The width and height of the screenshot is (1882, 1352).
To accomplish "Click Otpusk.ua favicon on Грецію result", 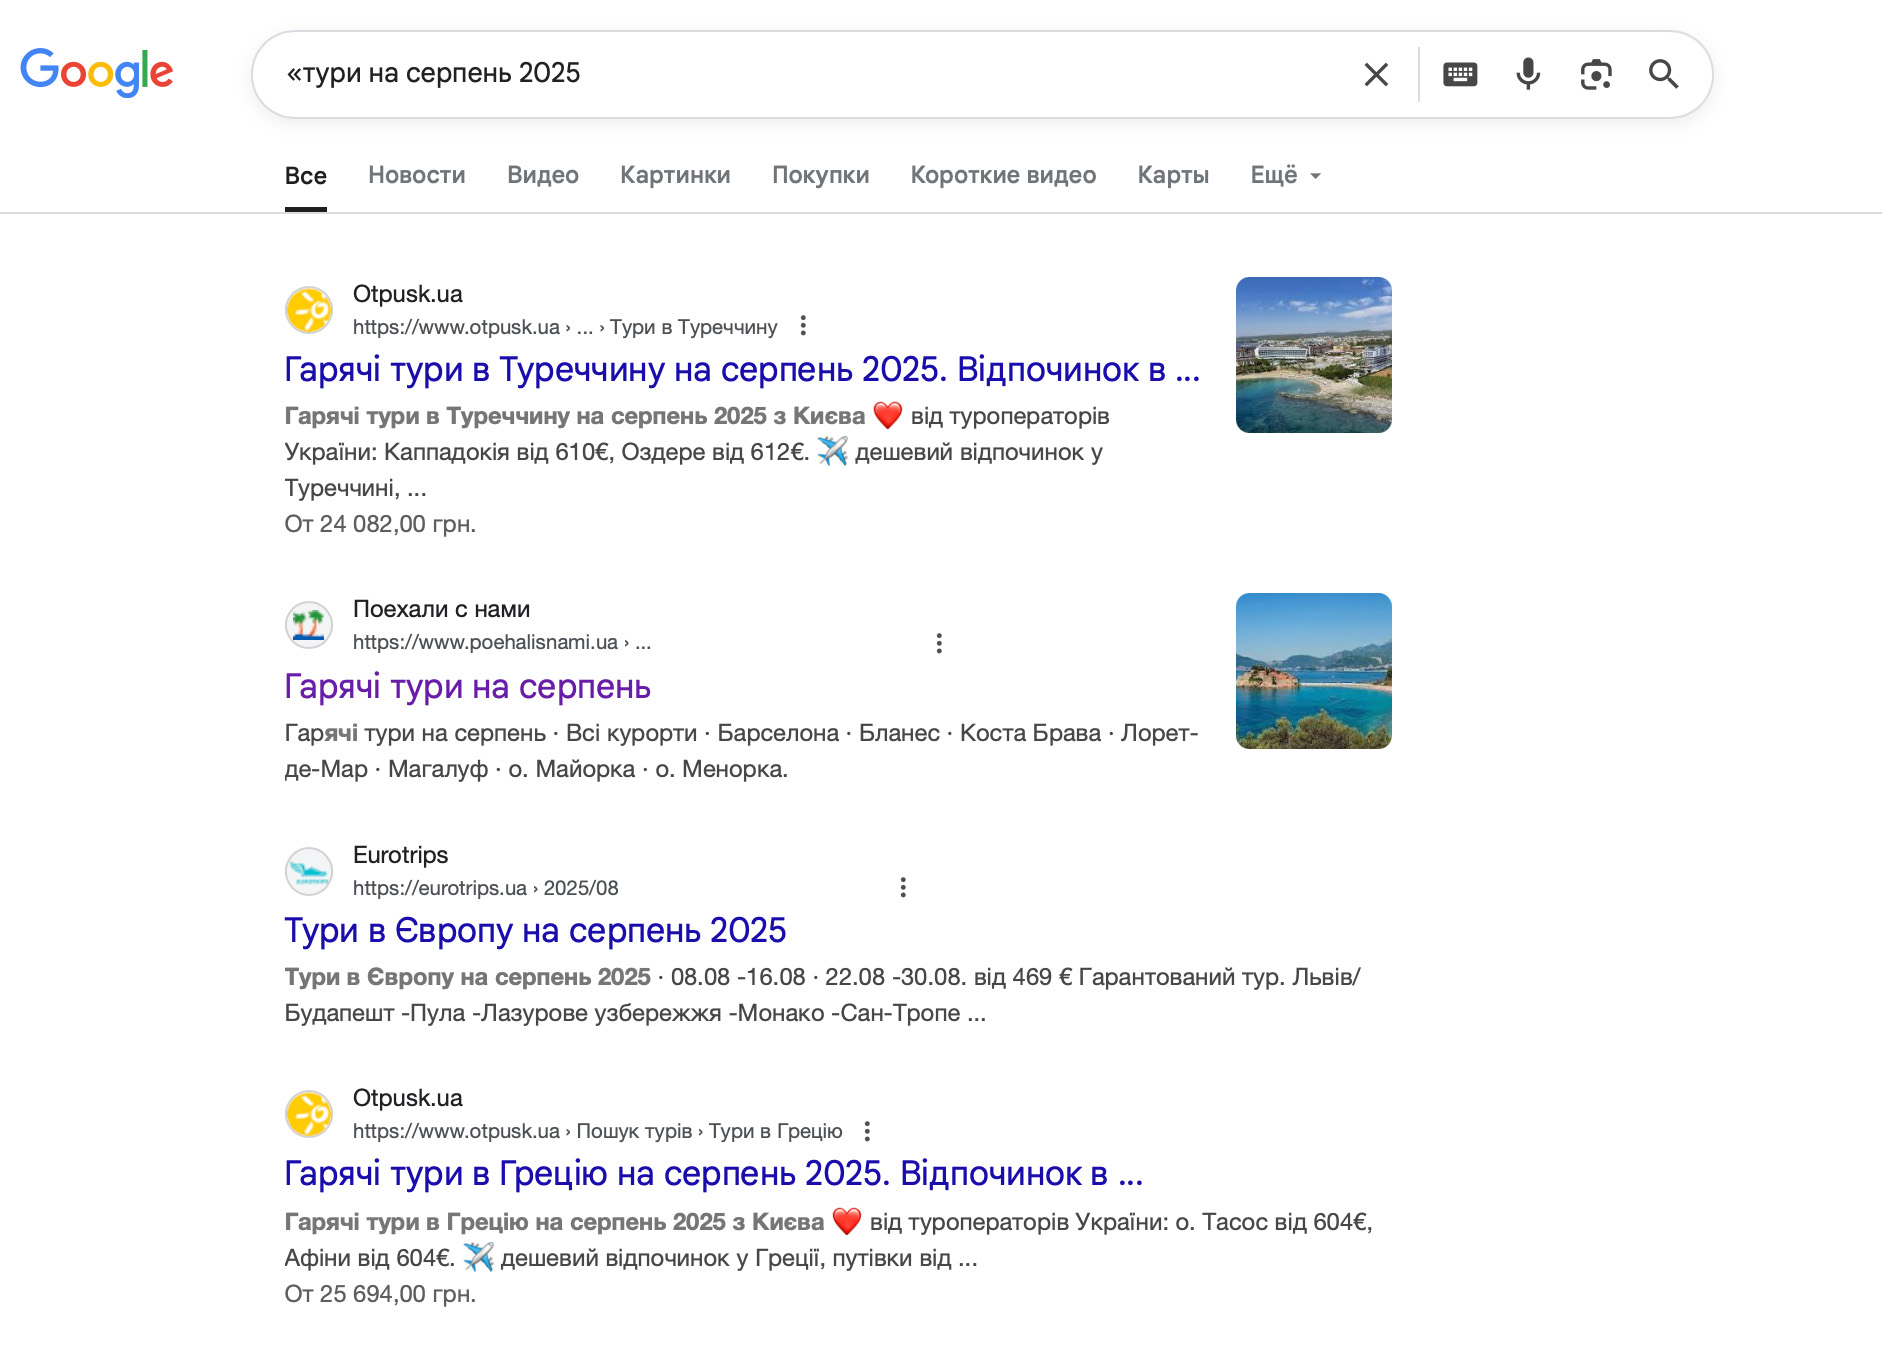I will pyautogui.click(x=309, y=1114).
